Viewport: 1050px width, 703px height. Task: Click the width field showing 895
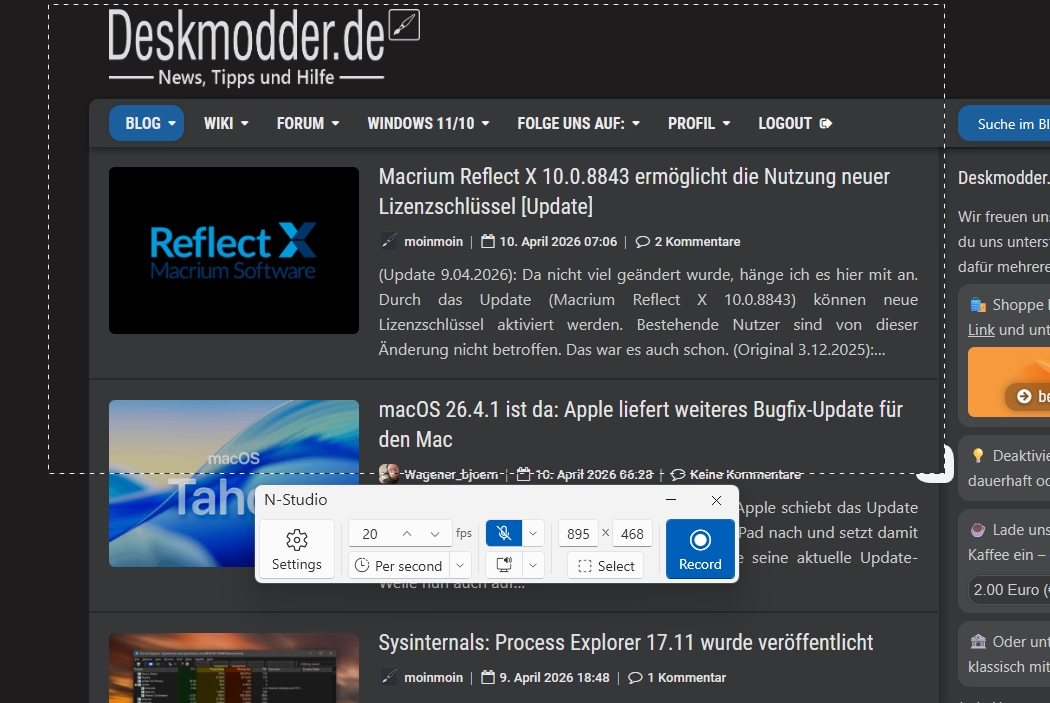coord(578,534)
